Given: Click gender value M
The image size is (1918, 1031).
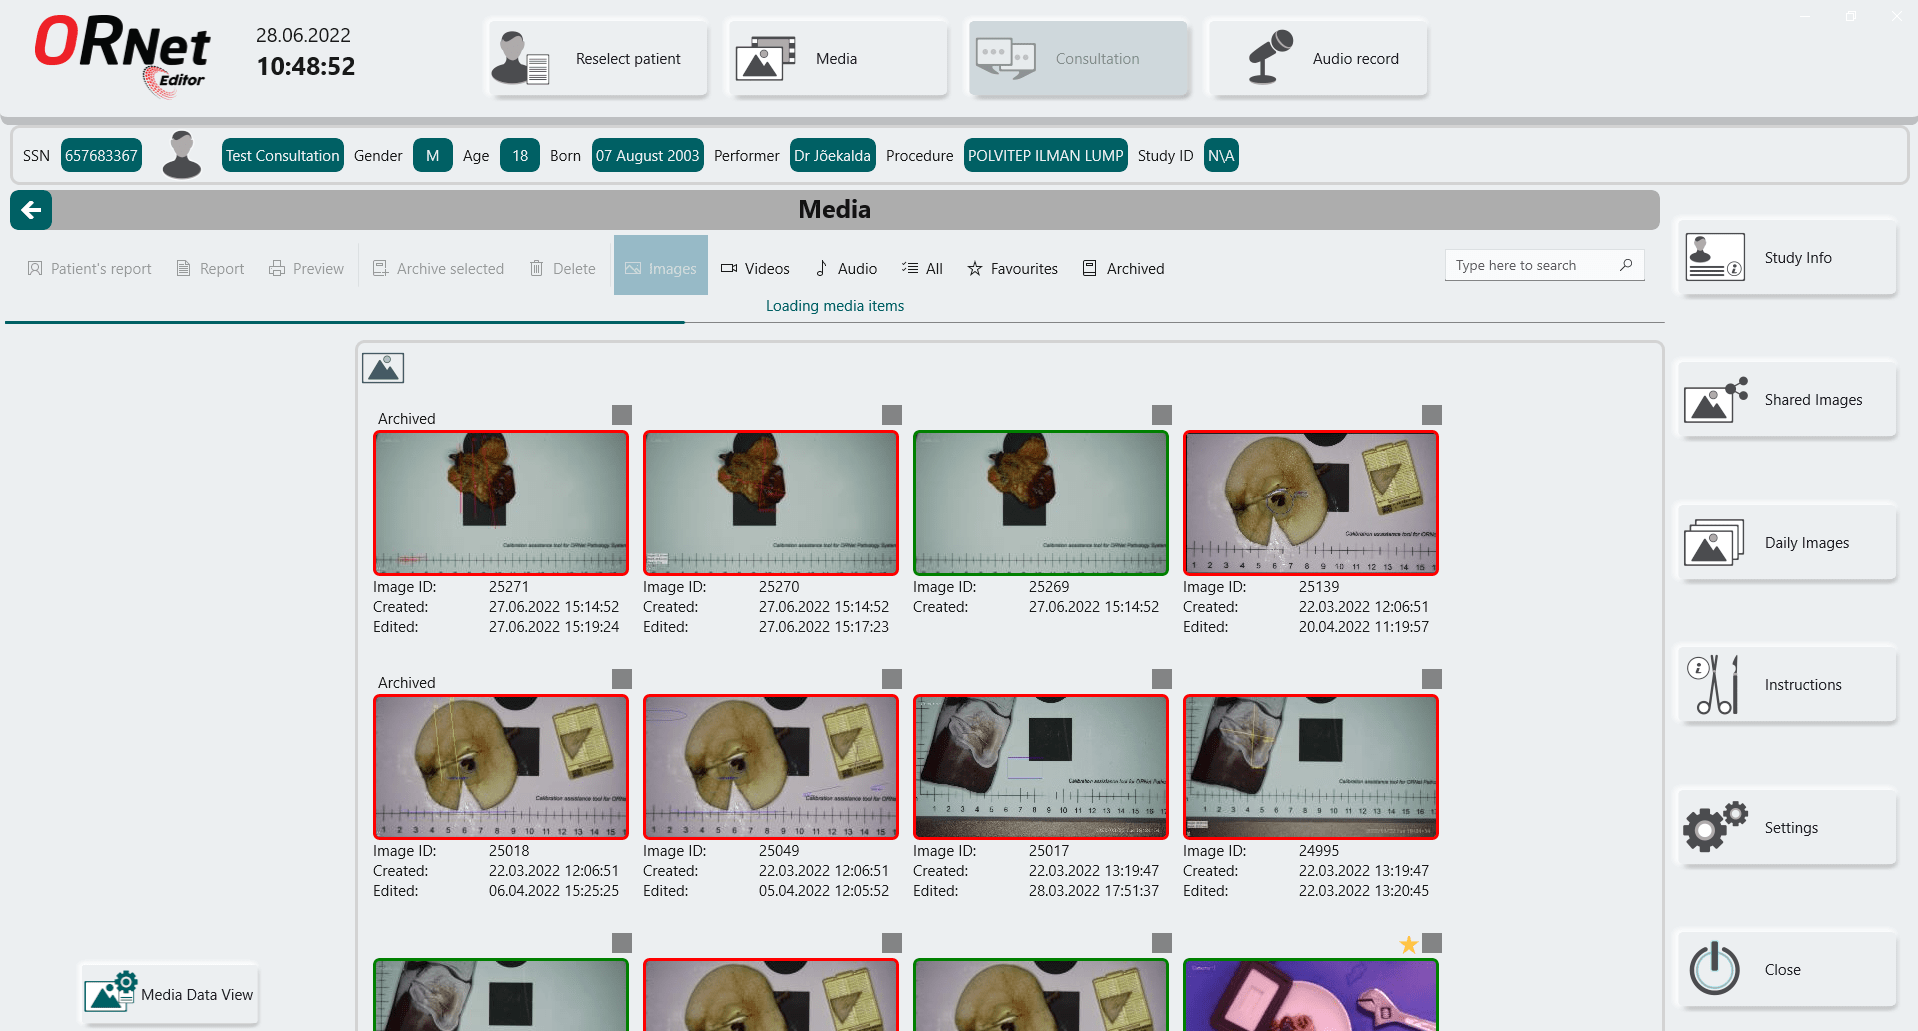Looking at the screenshot, I should pos(433,155).
